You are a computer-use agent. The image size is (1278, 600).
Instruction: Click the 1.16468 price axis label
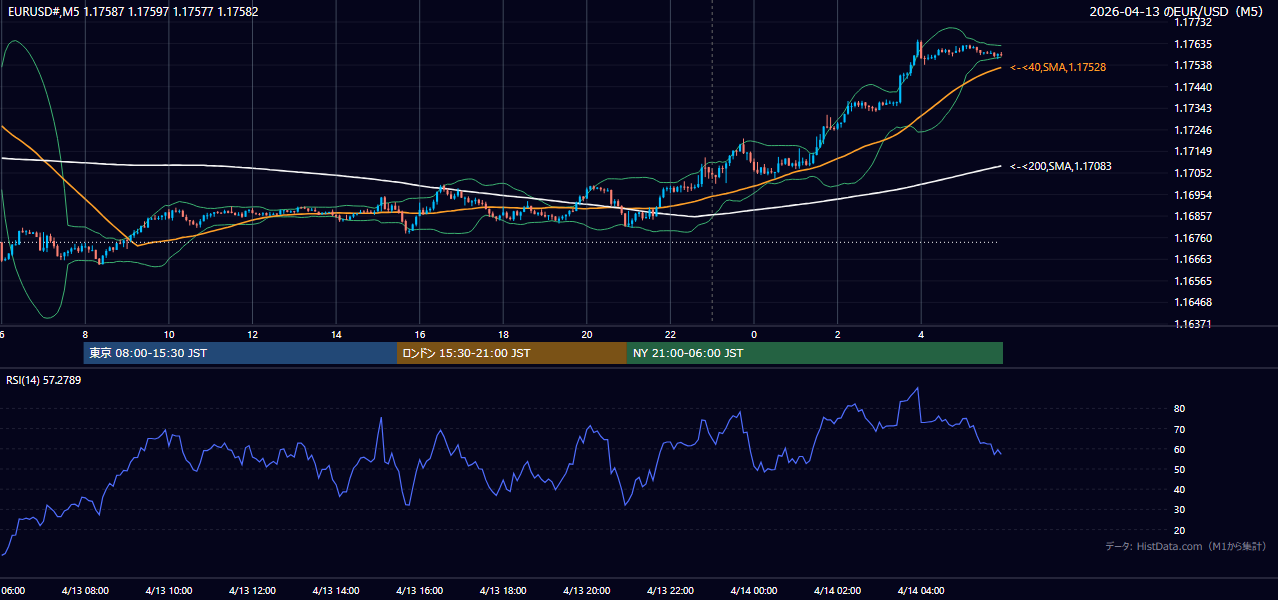(1193, 302)
